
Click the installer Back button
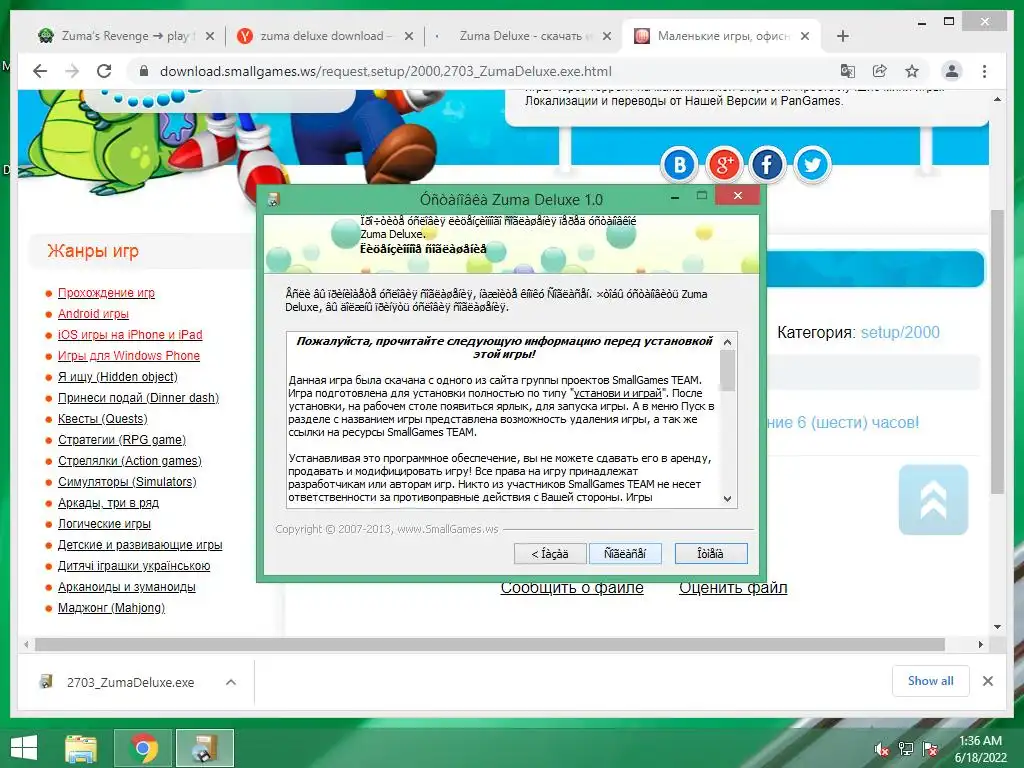click(549, 554)
